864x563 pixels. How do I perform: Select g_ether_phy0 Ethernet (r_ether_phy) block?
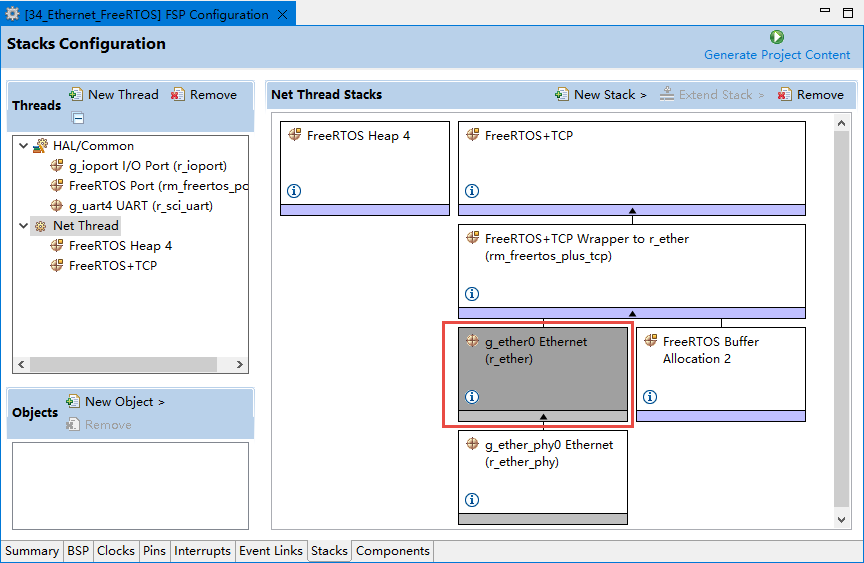543,477
